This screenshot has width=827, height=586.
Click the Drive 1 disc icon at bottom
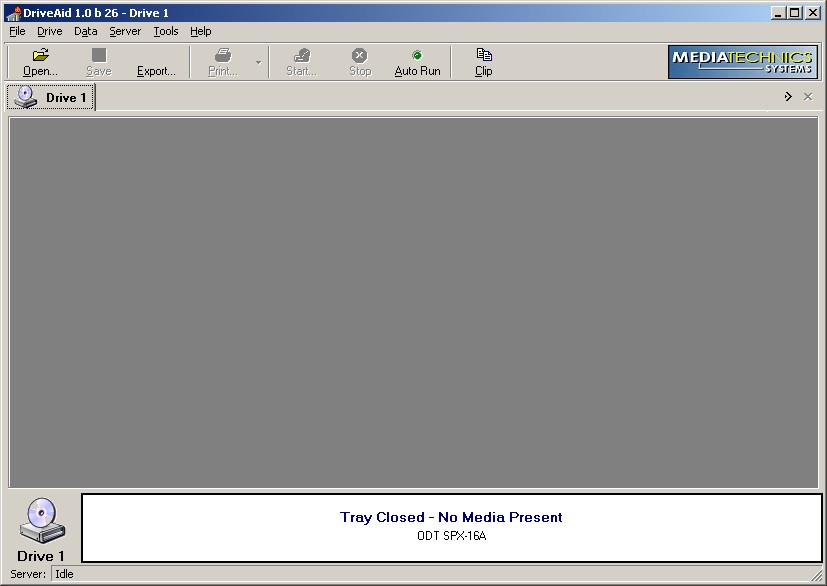coord(41,520)
